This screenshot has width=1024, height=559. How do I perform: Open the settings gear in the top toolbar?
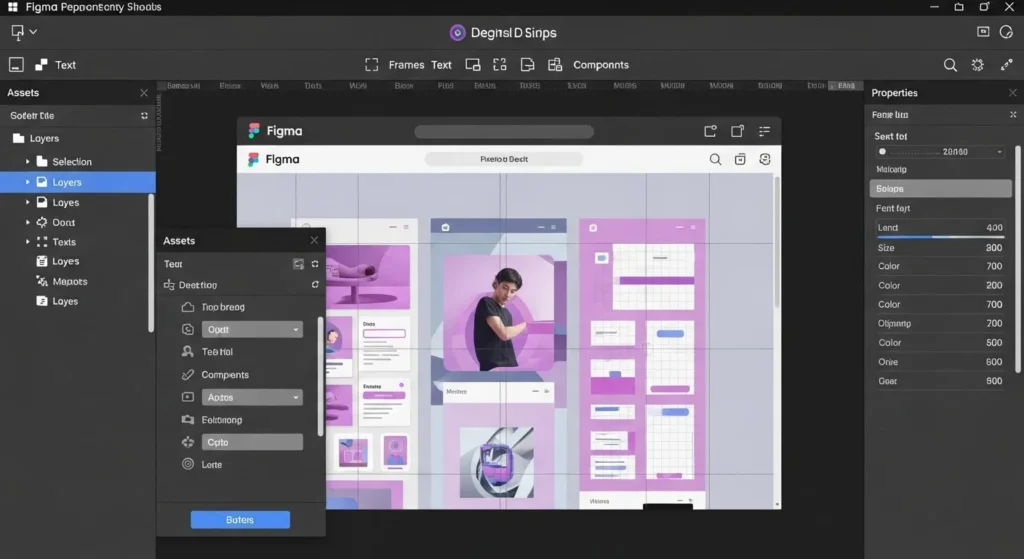tap(978, 65)
